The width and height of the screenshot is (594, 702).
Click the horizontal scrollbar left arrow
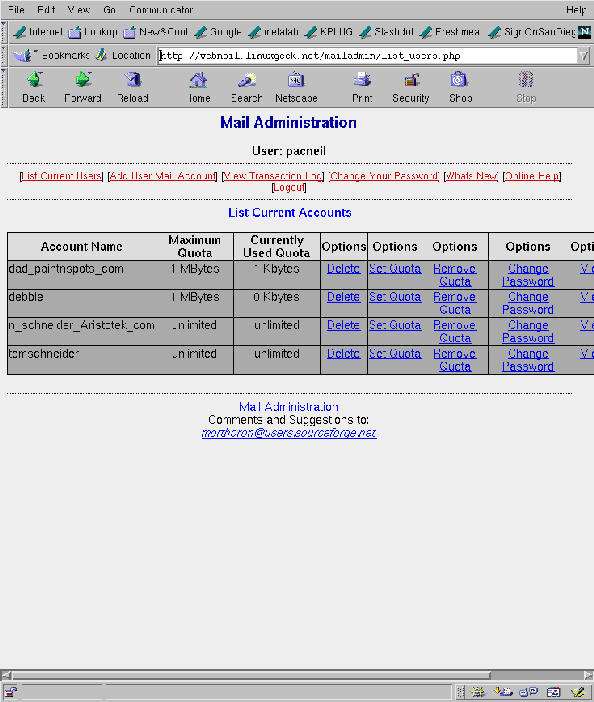pos(6,675)
